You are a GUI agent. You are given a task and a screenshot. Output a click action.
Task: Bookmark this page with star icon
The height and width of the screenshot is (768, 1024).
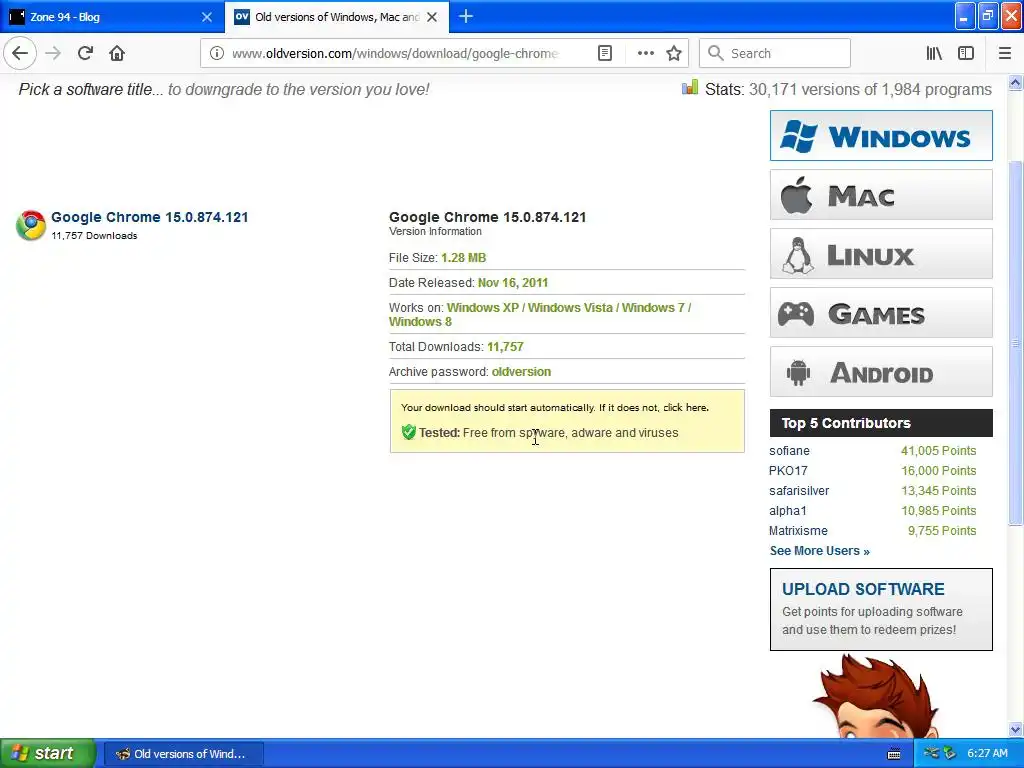[674, 53]
